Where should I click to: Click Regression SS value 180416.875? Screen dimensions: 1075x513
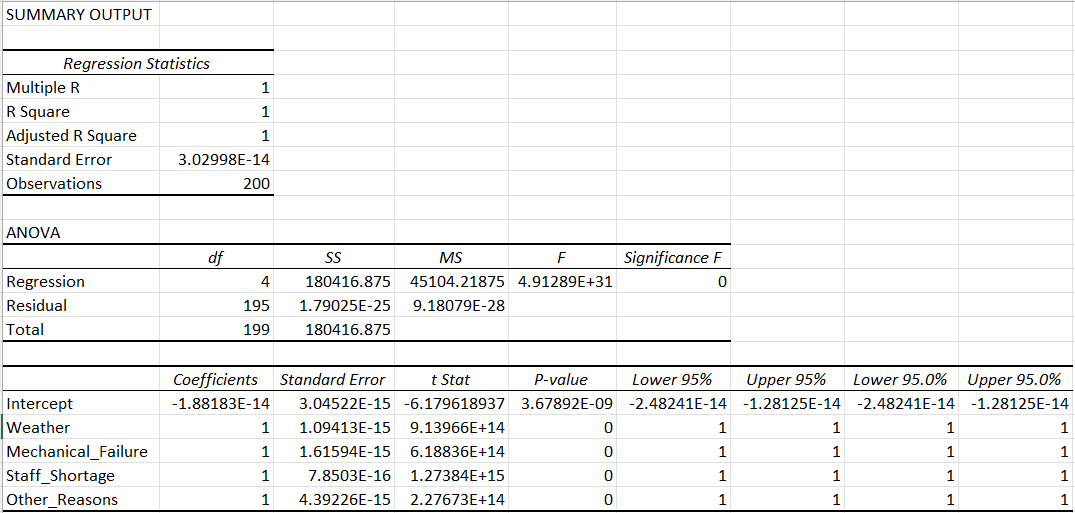click(334, 282)
